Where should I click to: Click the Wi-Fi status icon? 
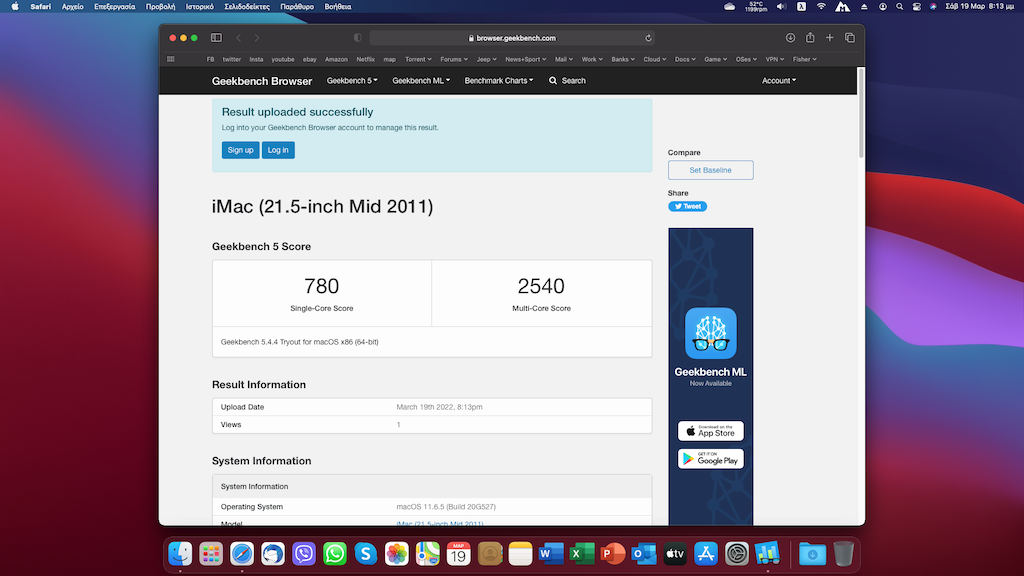pyautogui.click(x=822, y=7)
